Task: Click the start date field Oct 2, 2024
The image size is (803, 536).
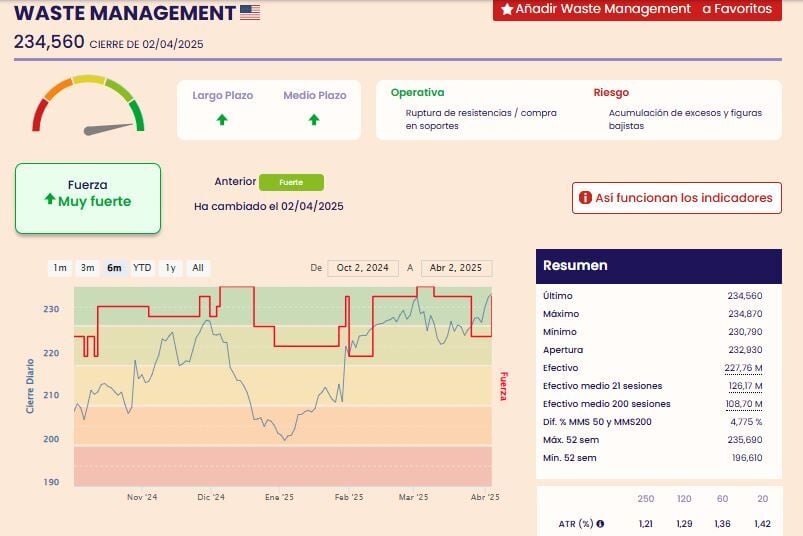Action: pos(363,268)
